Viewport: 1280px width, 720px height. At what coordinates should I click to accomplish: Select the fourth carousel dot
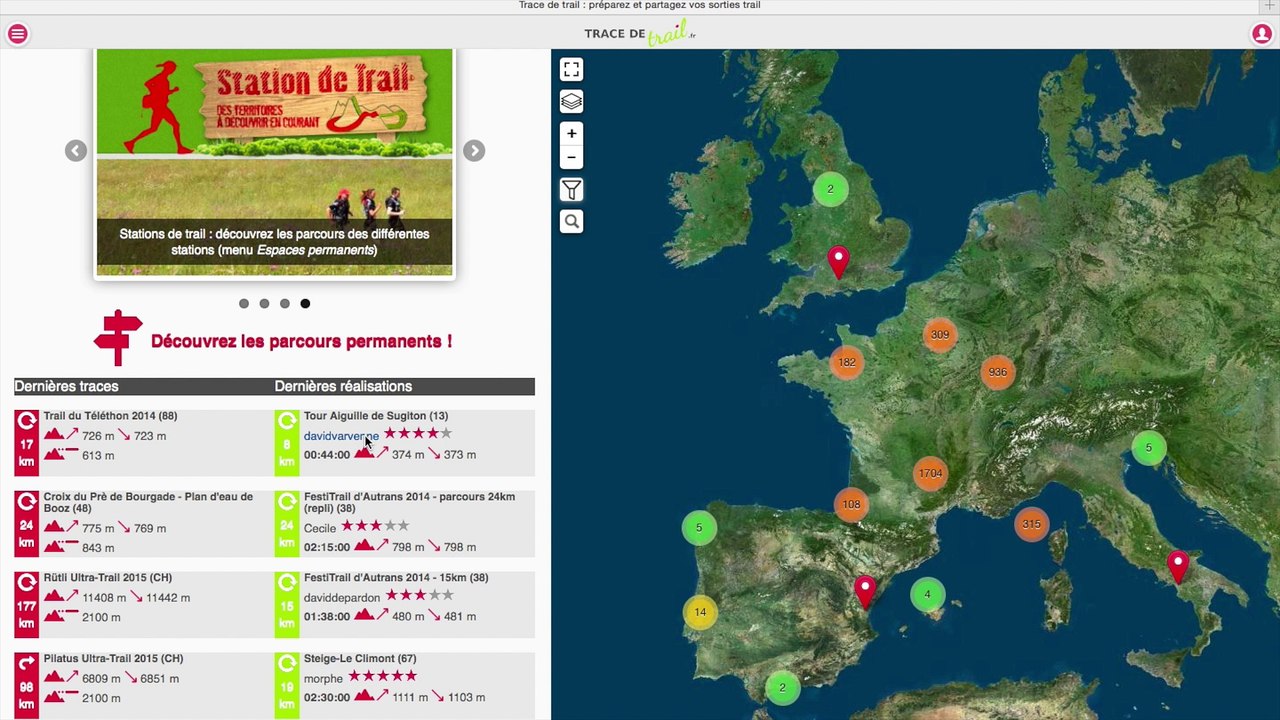(x=305, y=303)
